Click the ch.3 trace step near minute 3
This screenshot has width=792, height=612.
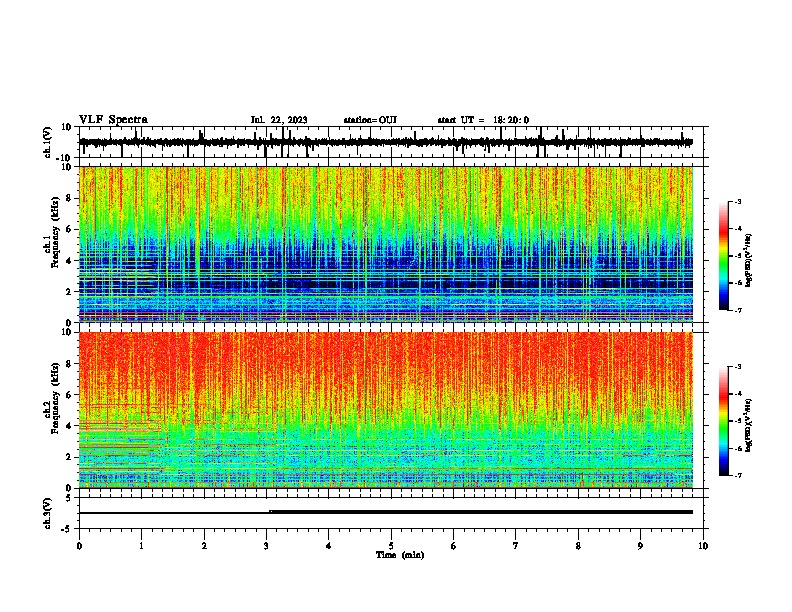tap(271, 512)
